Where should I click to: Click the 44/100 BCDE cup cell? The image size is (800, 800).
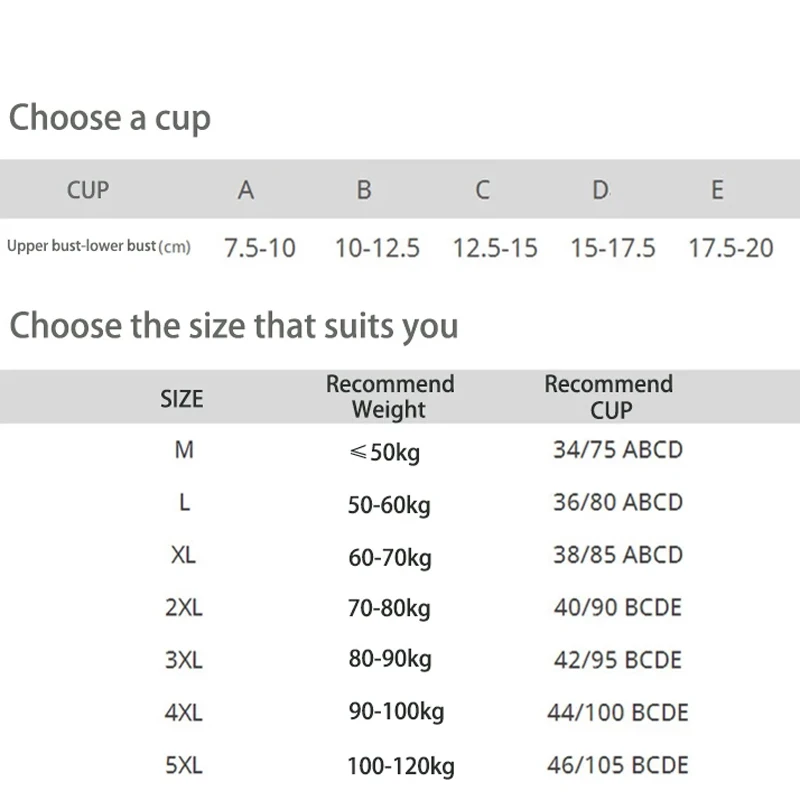(x=618, y=713)
